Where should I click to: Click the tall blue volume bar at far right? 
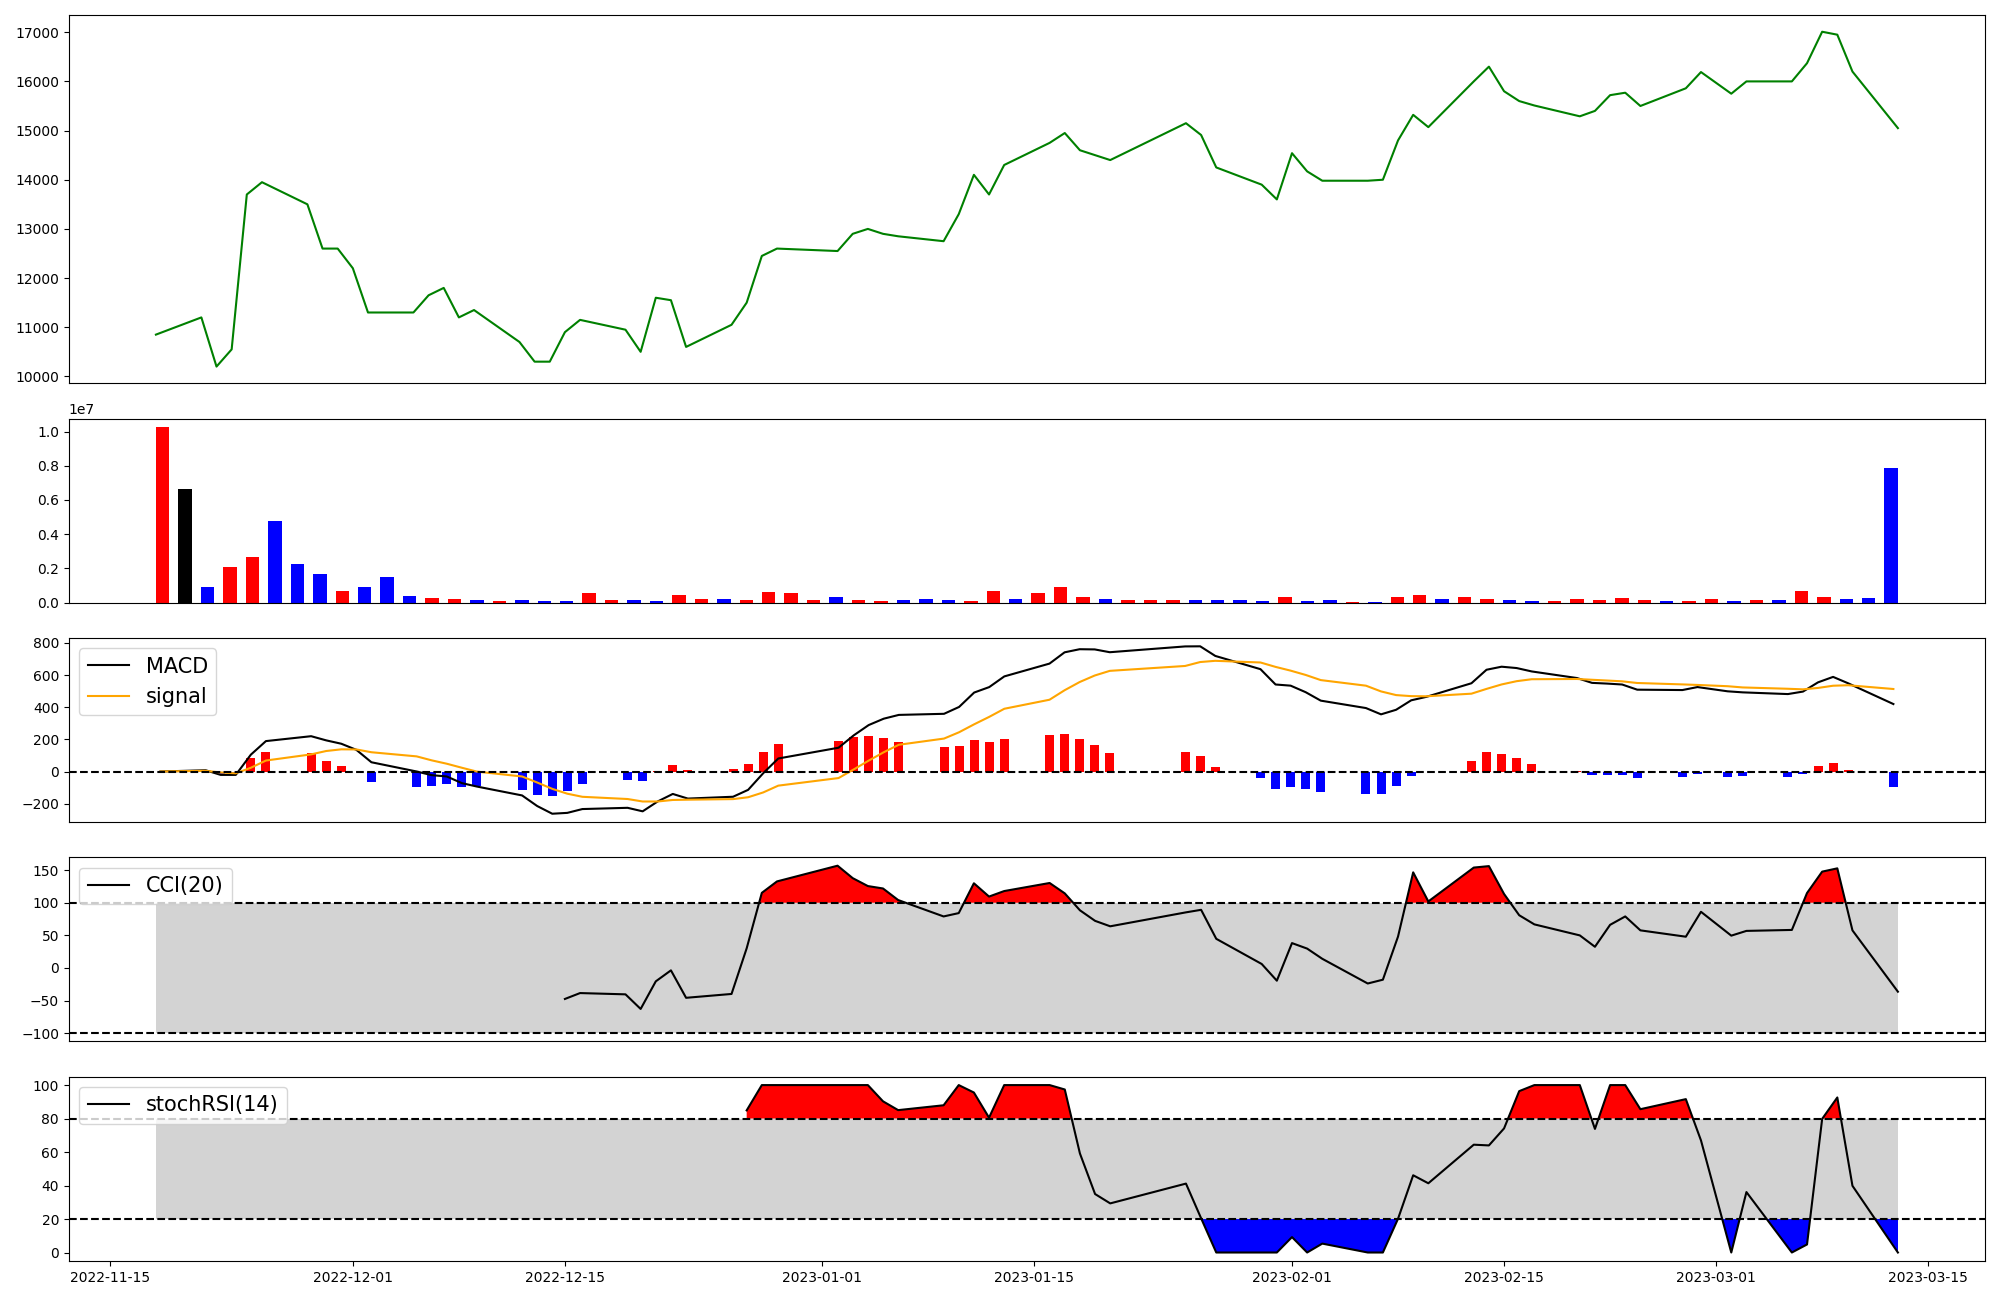tap(1890, 536)
